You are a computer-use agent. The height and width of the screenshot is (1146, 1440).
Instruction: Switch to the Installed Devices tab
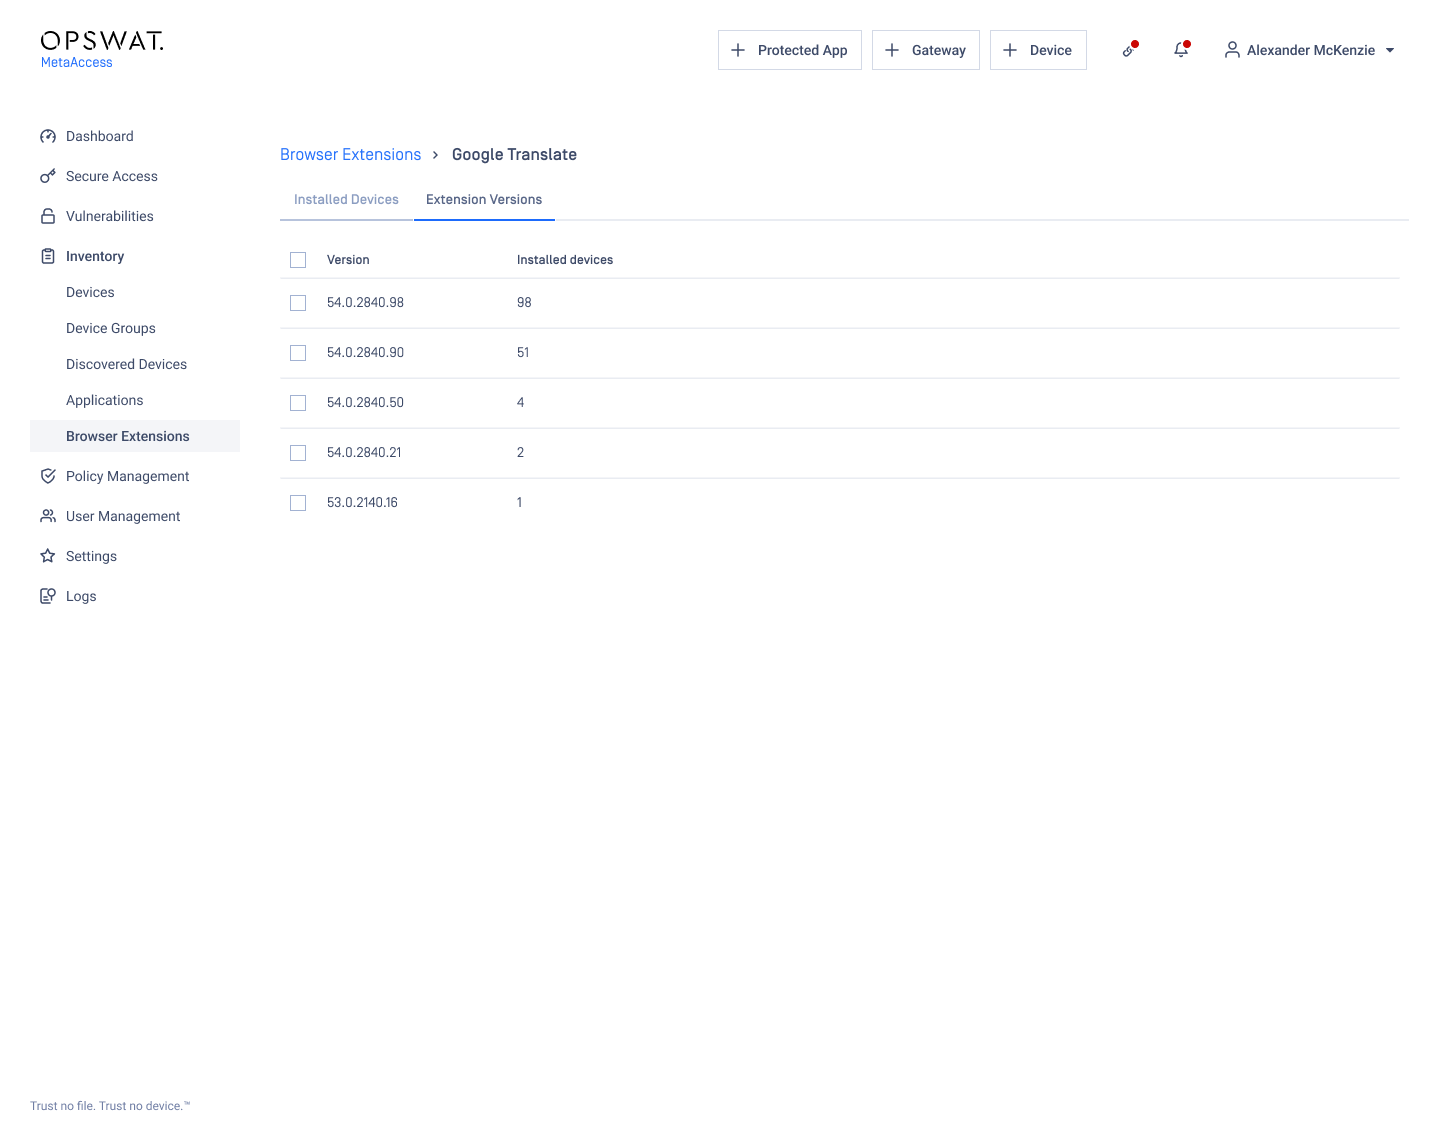346,200
